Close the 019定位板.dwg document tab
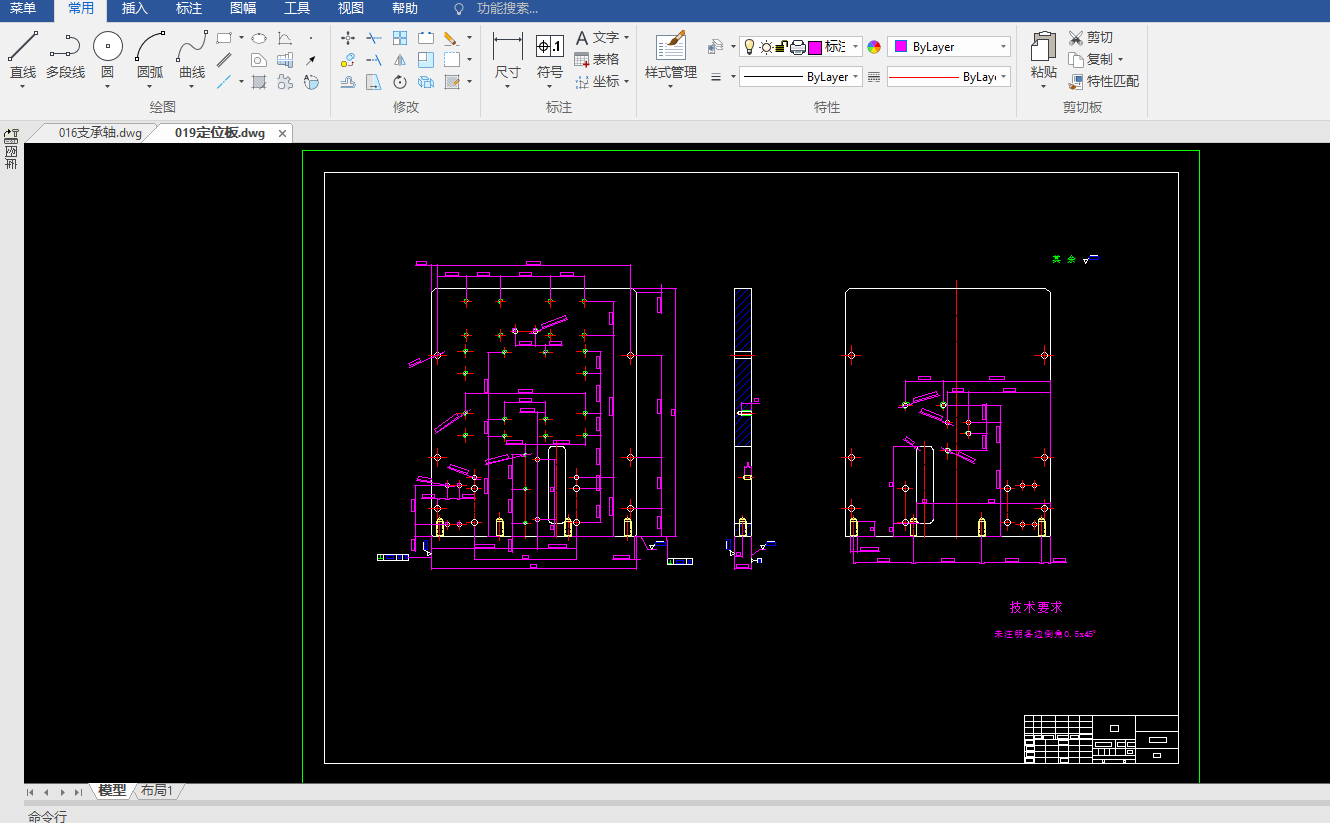Screen dimensions: 1330x823 283,133
